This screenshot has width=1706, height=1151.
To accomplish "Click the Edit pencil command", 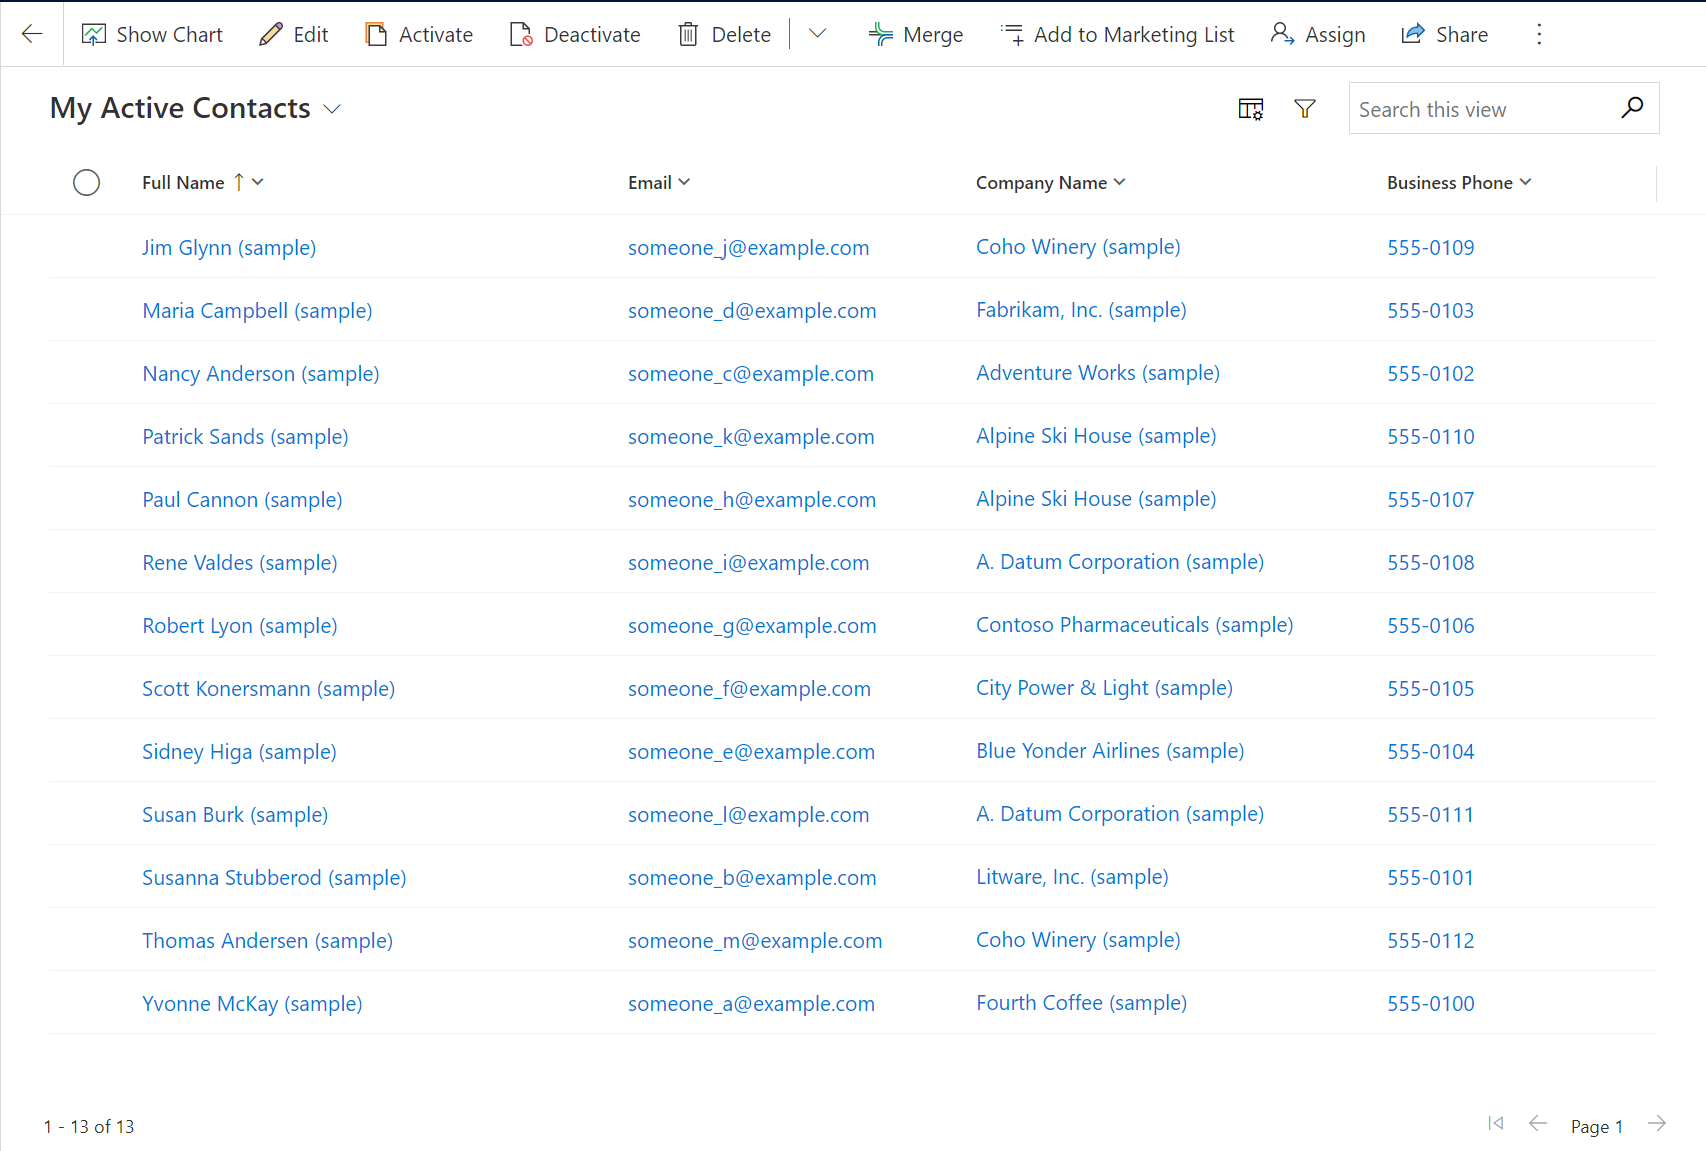I will click(293, 34).
